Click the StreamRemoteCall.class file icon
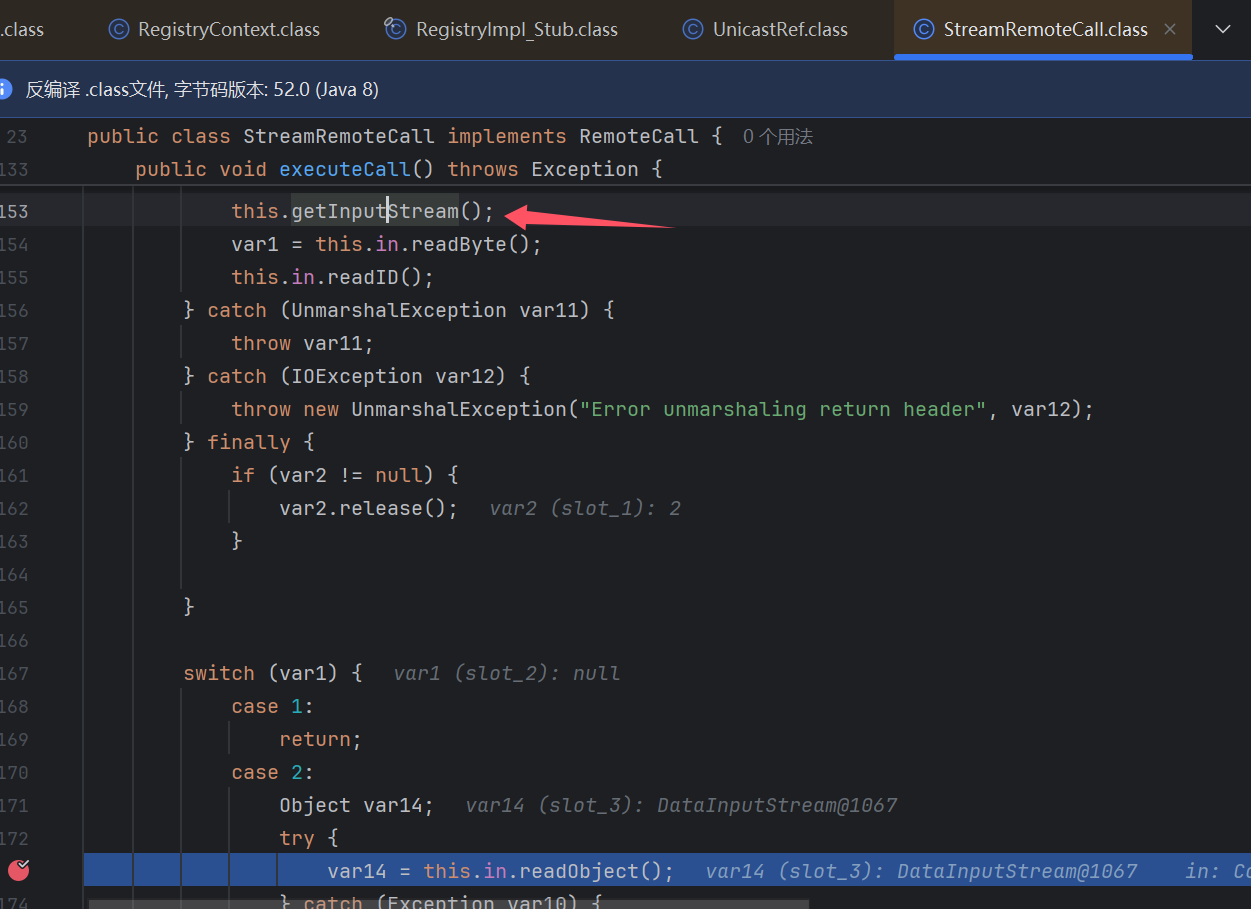This screenshot has width=1251, height=909. (925, 29)
